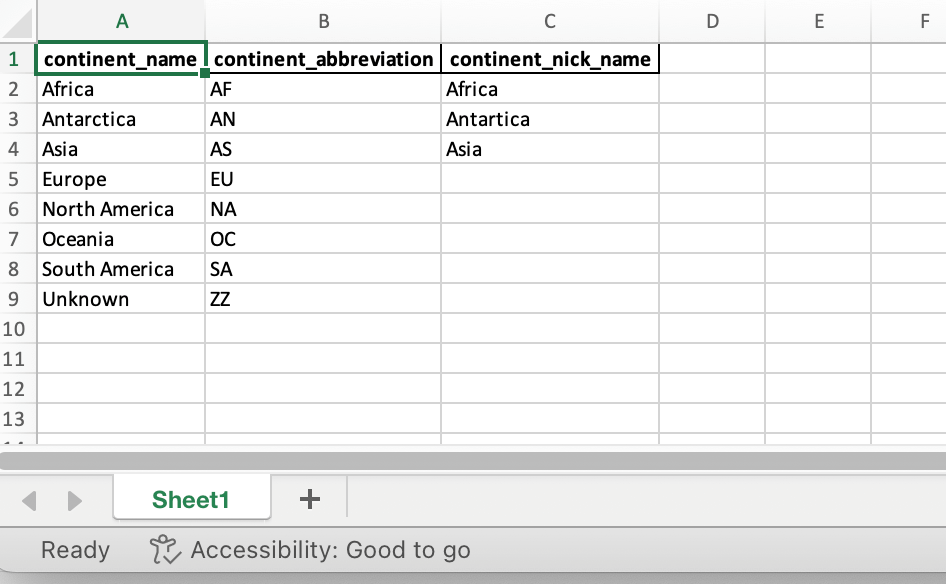This screenshot has width=946, height=584.
Task: Select the cell containing Antartica
Action: coord(550,119)
